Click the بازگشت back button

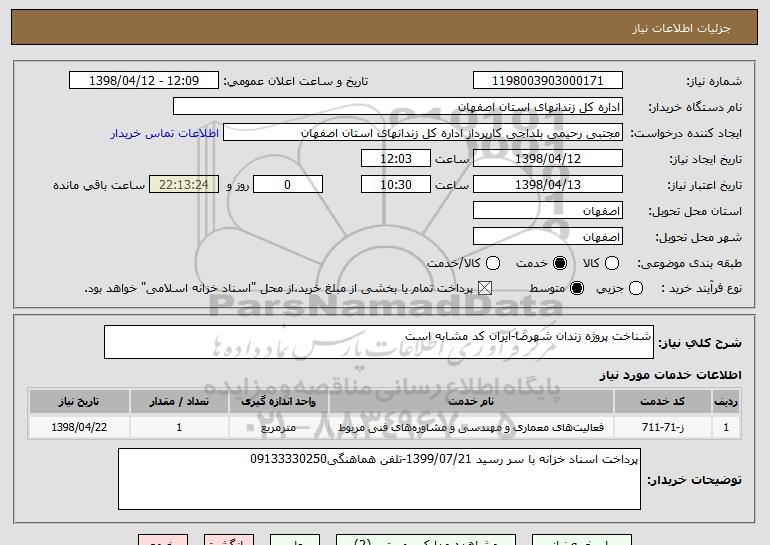click(229, 541)
